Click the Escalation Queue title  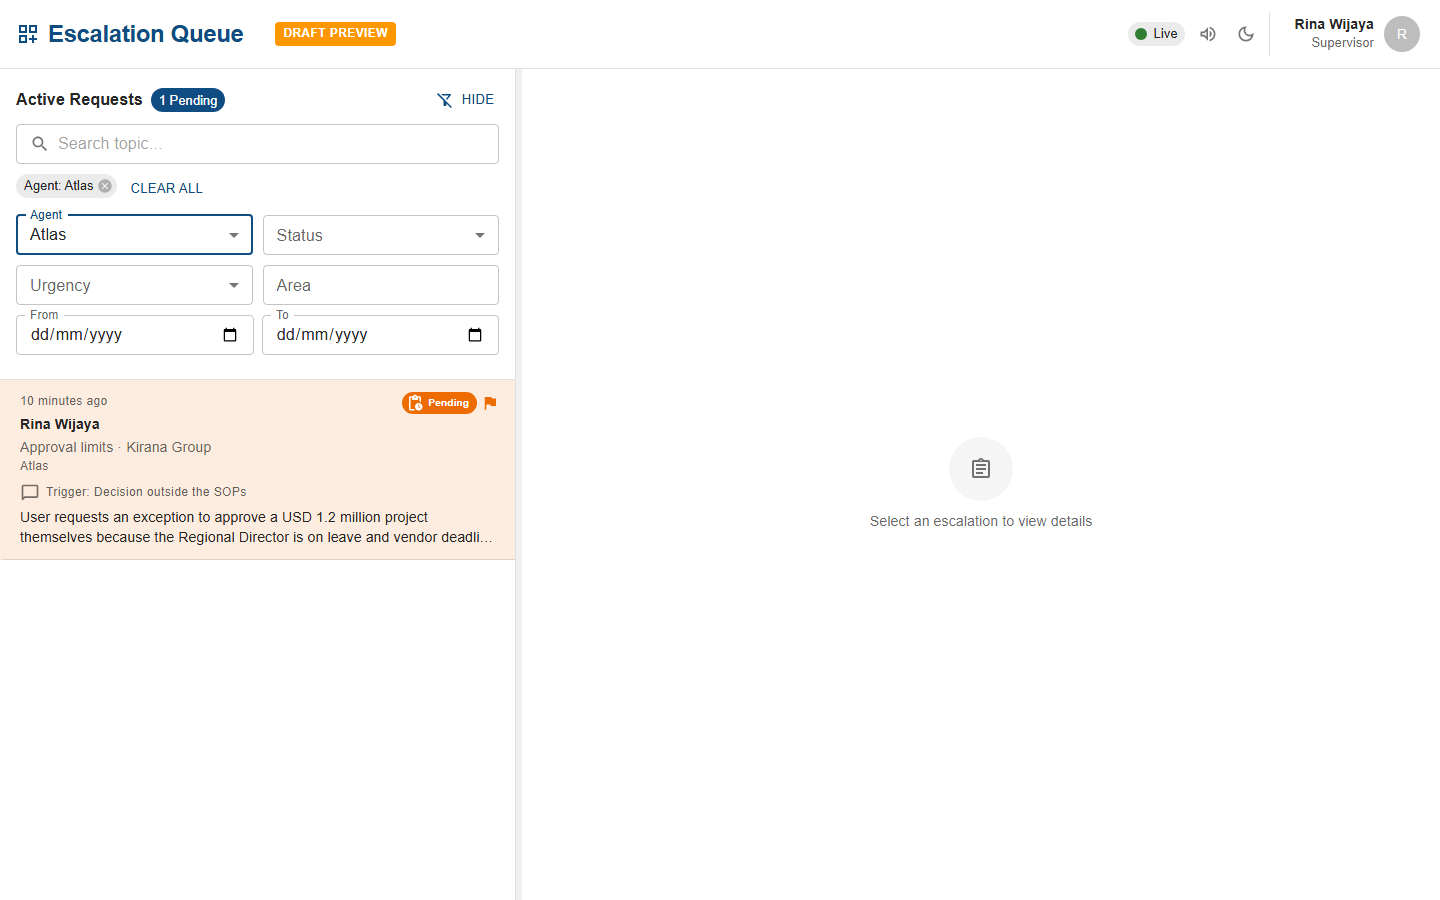[x=146, y=34]
